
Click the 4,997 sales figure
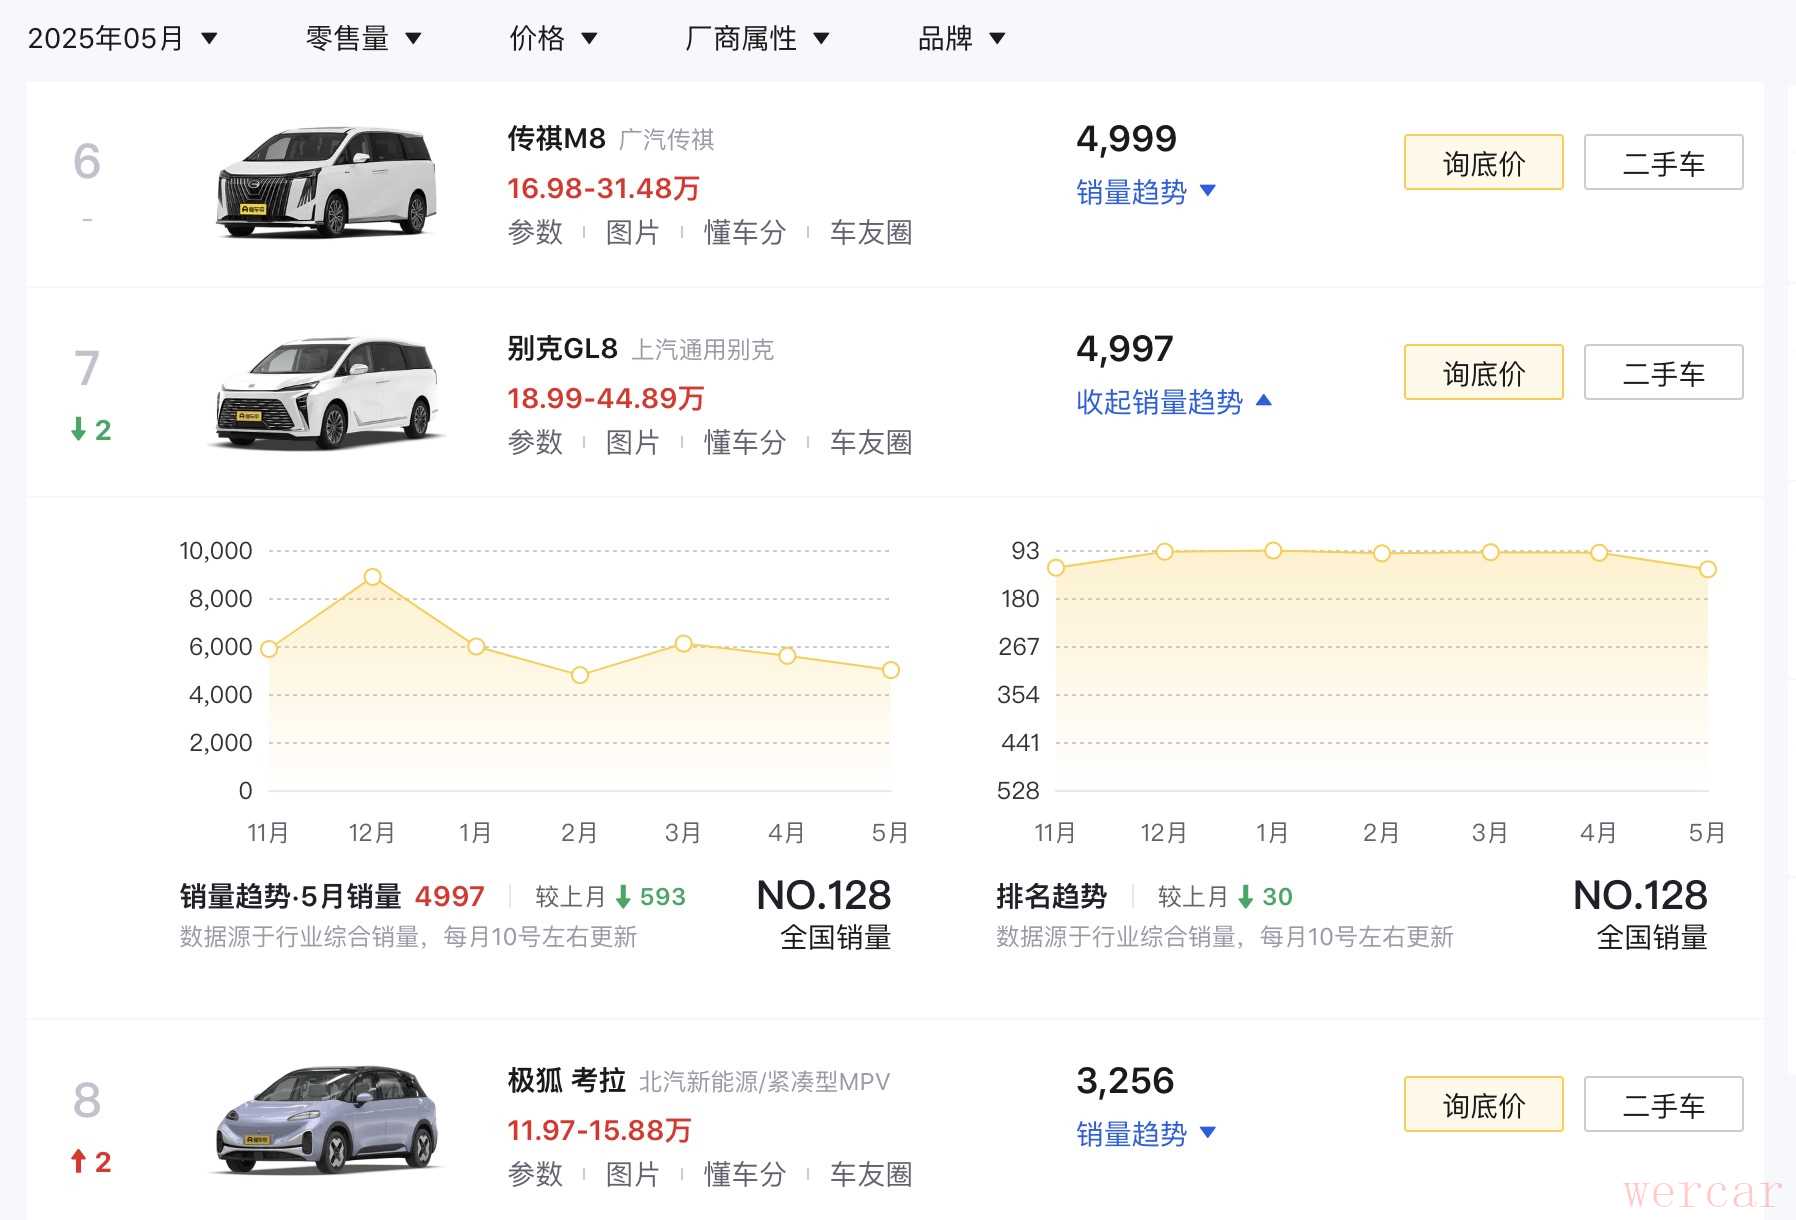pyautogui.click(x=1125, y=348)
